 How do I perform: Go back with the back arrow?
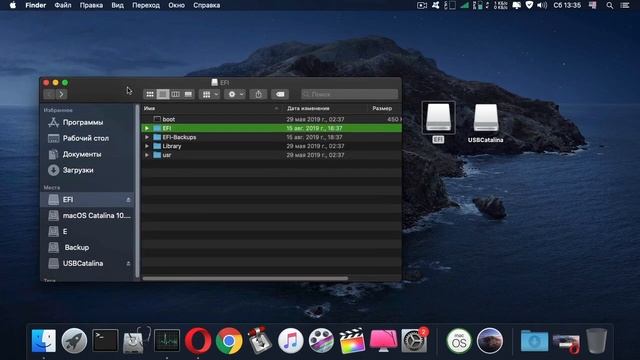pos(49,94)
